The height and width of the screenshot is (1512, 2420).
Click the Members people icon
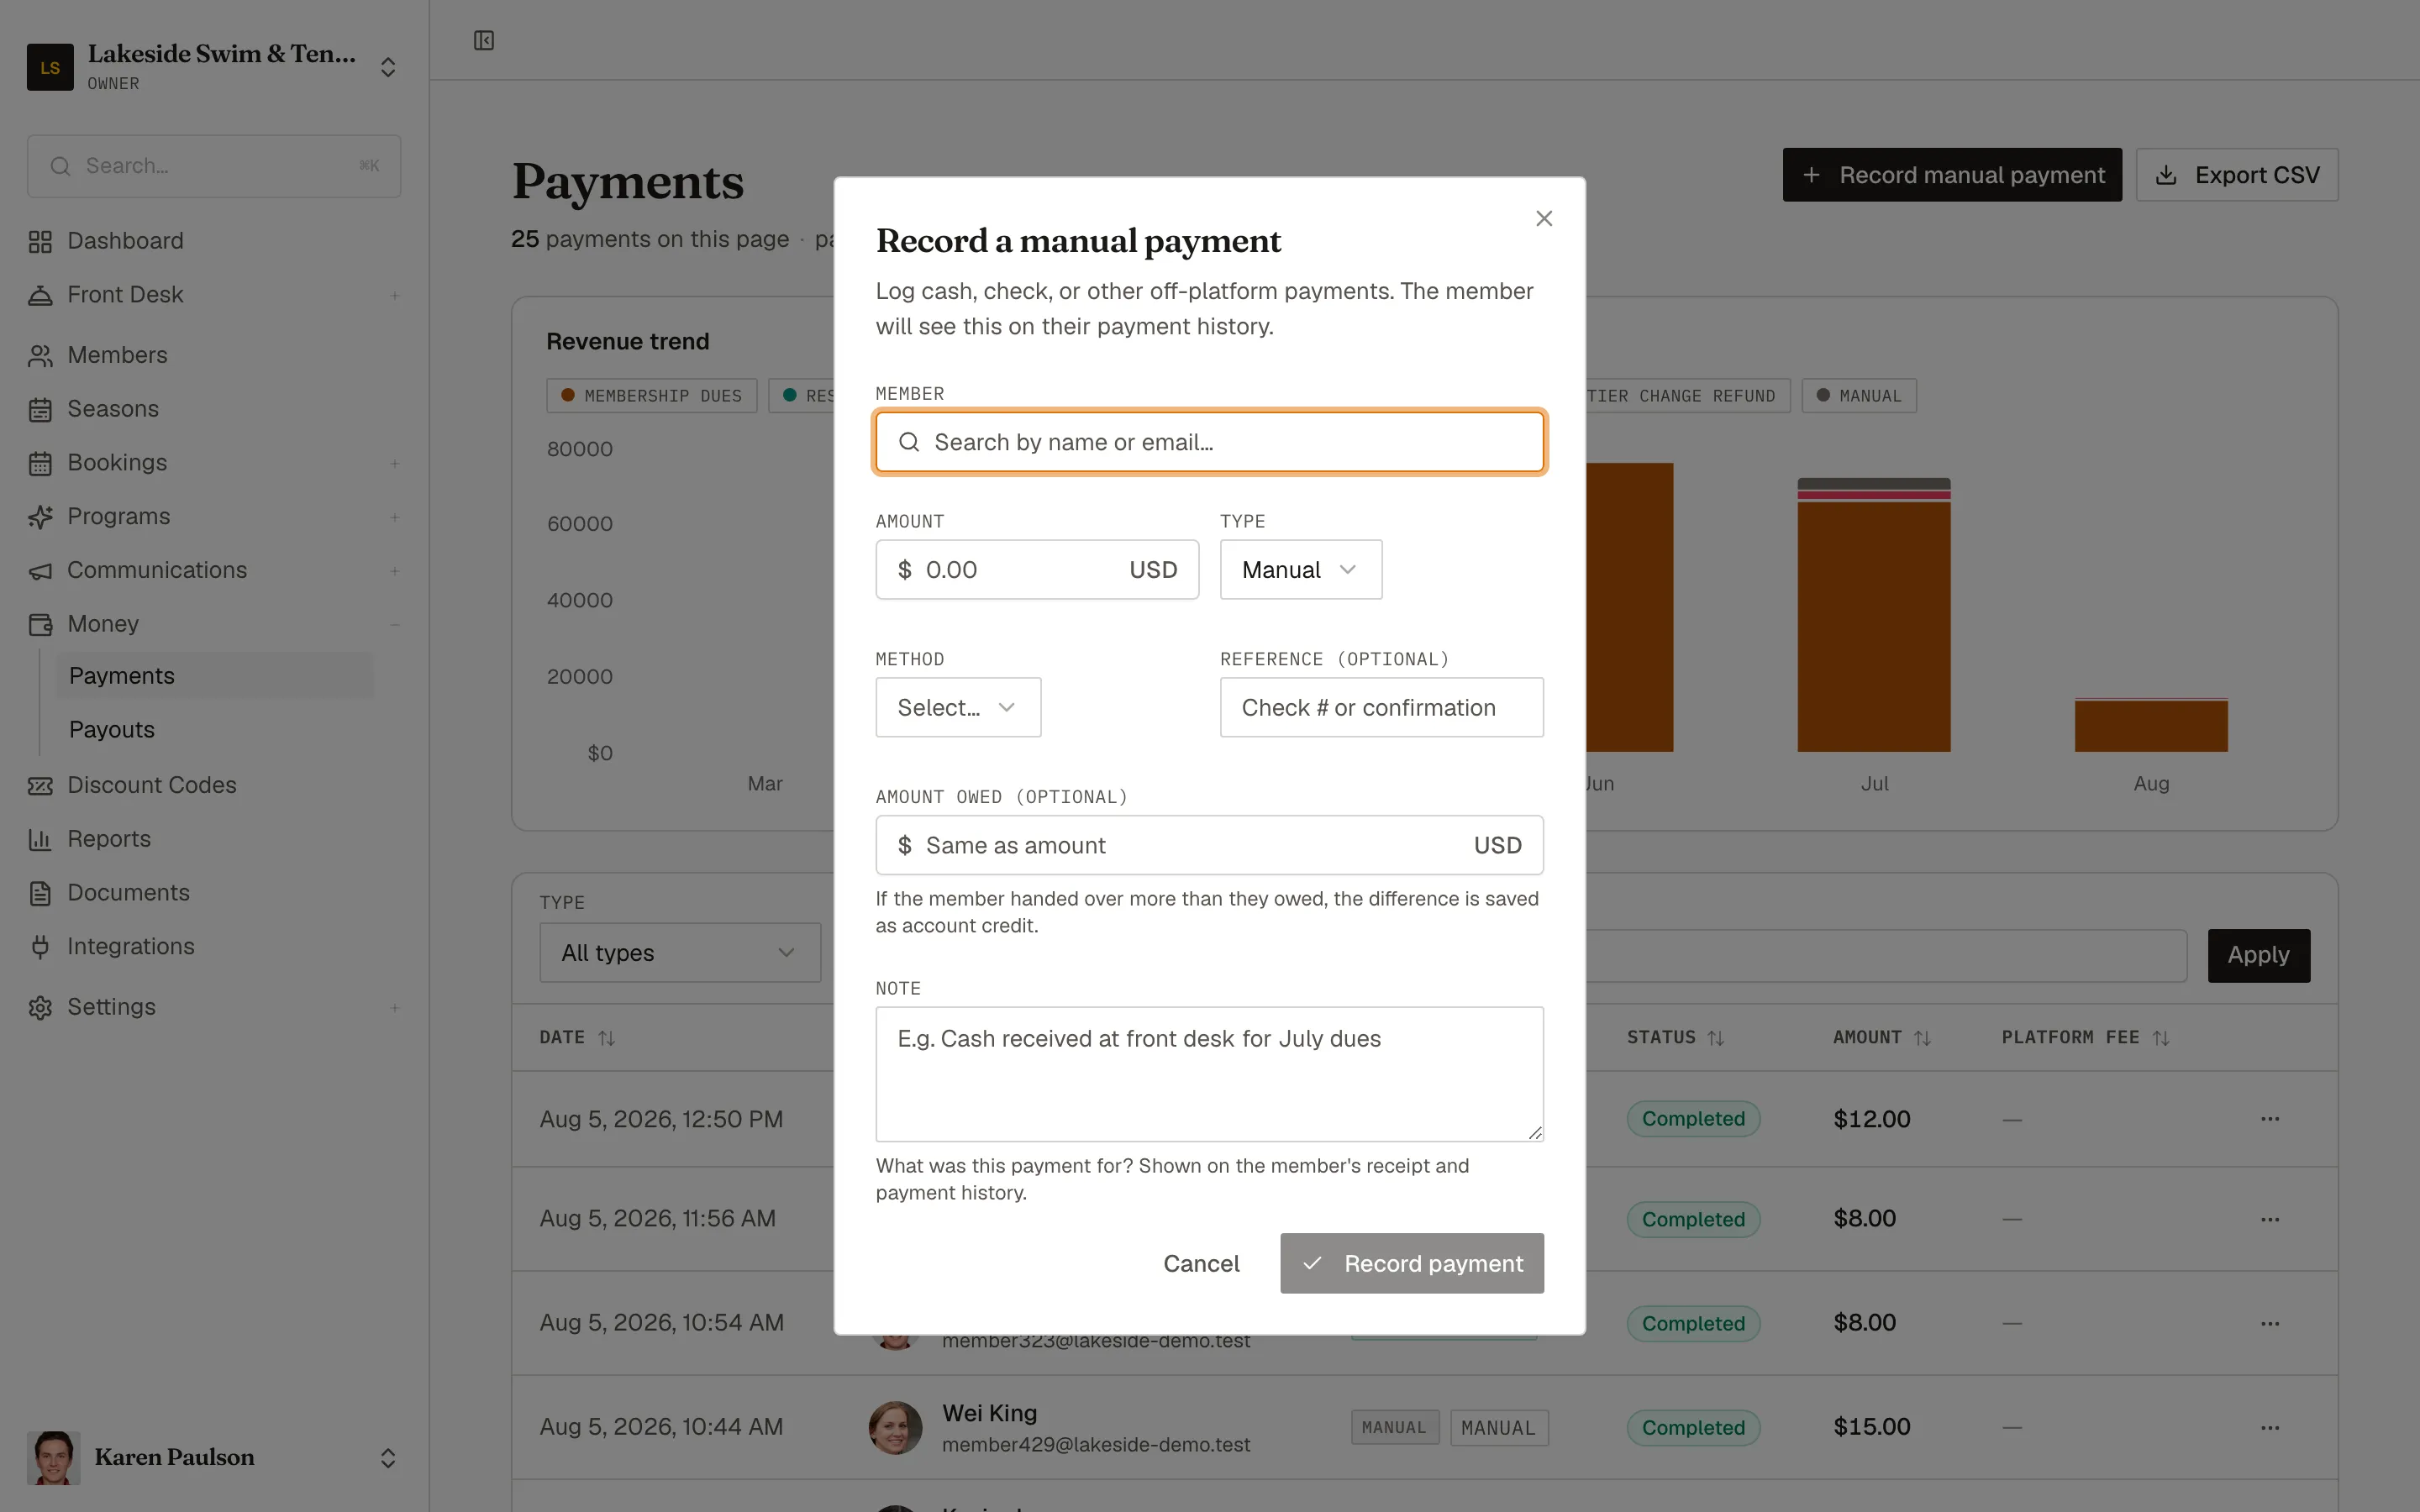point(40,355)
